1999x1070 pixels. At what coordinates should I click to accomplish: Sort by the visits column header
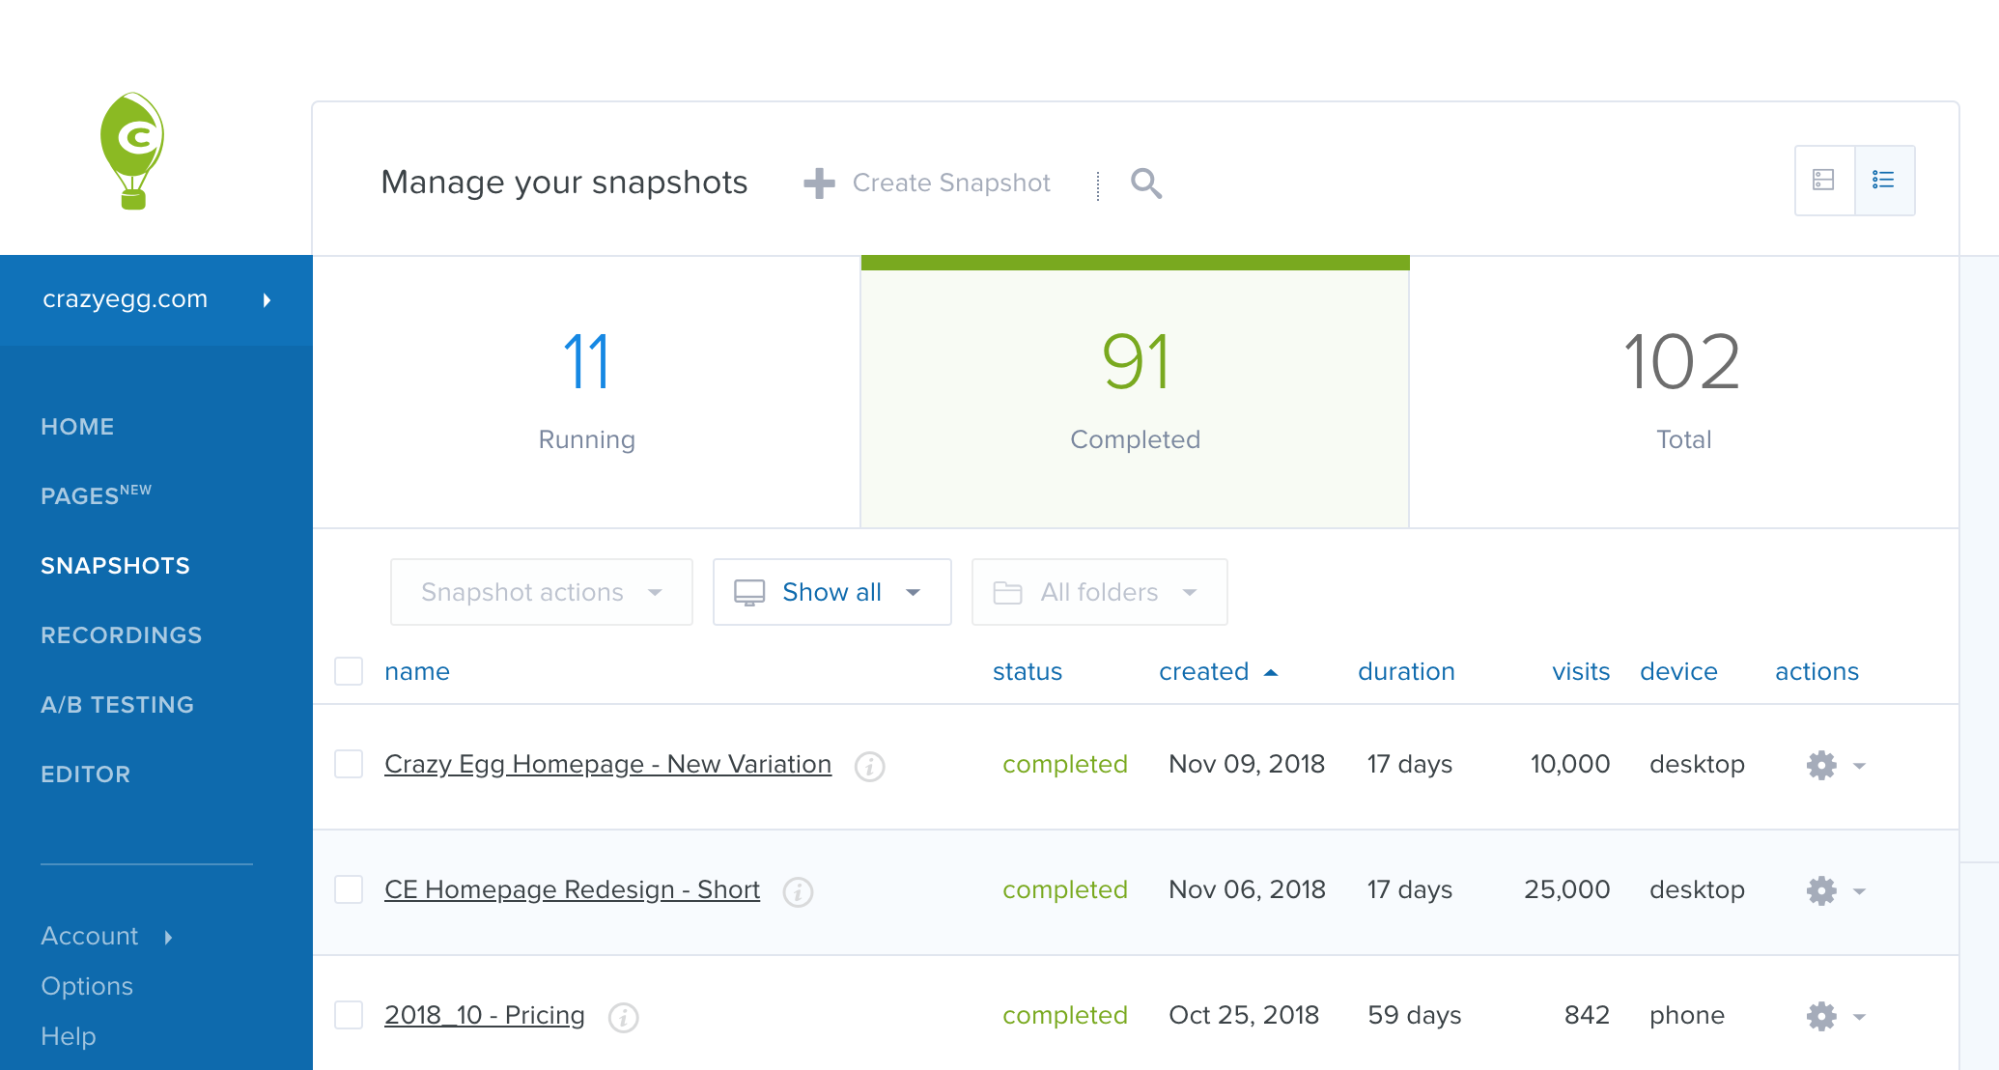point(1581,671)
